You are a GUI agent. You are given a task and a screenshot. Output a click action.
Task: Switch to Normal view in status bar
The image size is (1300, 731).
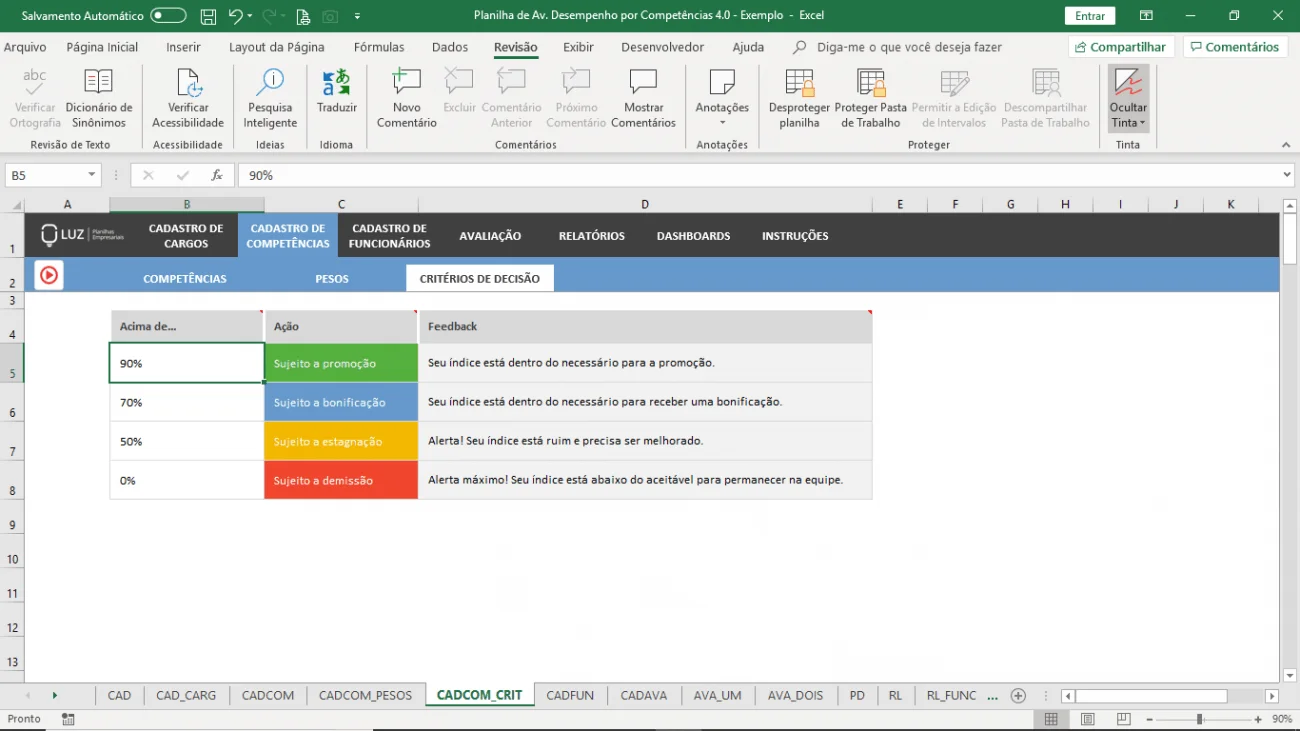tap(1051, 719)
